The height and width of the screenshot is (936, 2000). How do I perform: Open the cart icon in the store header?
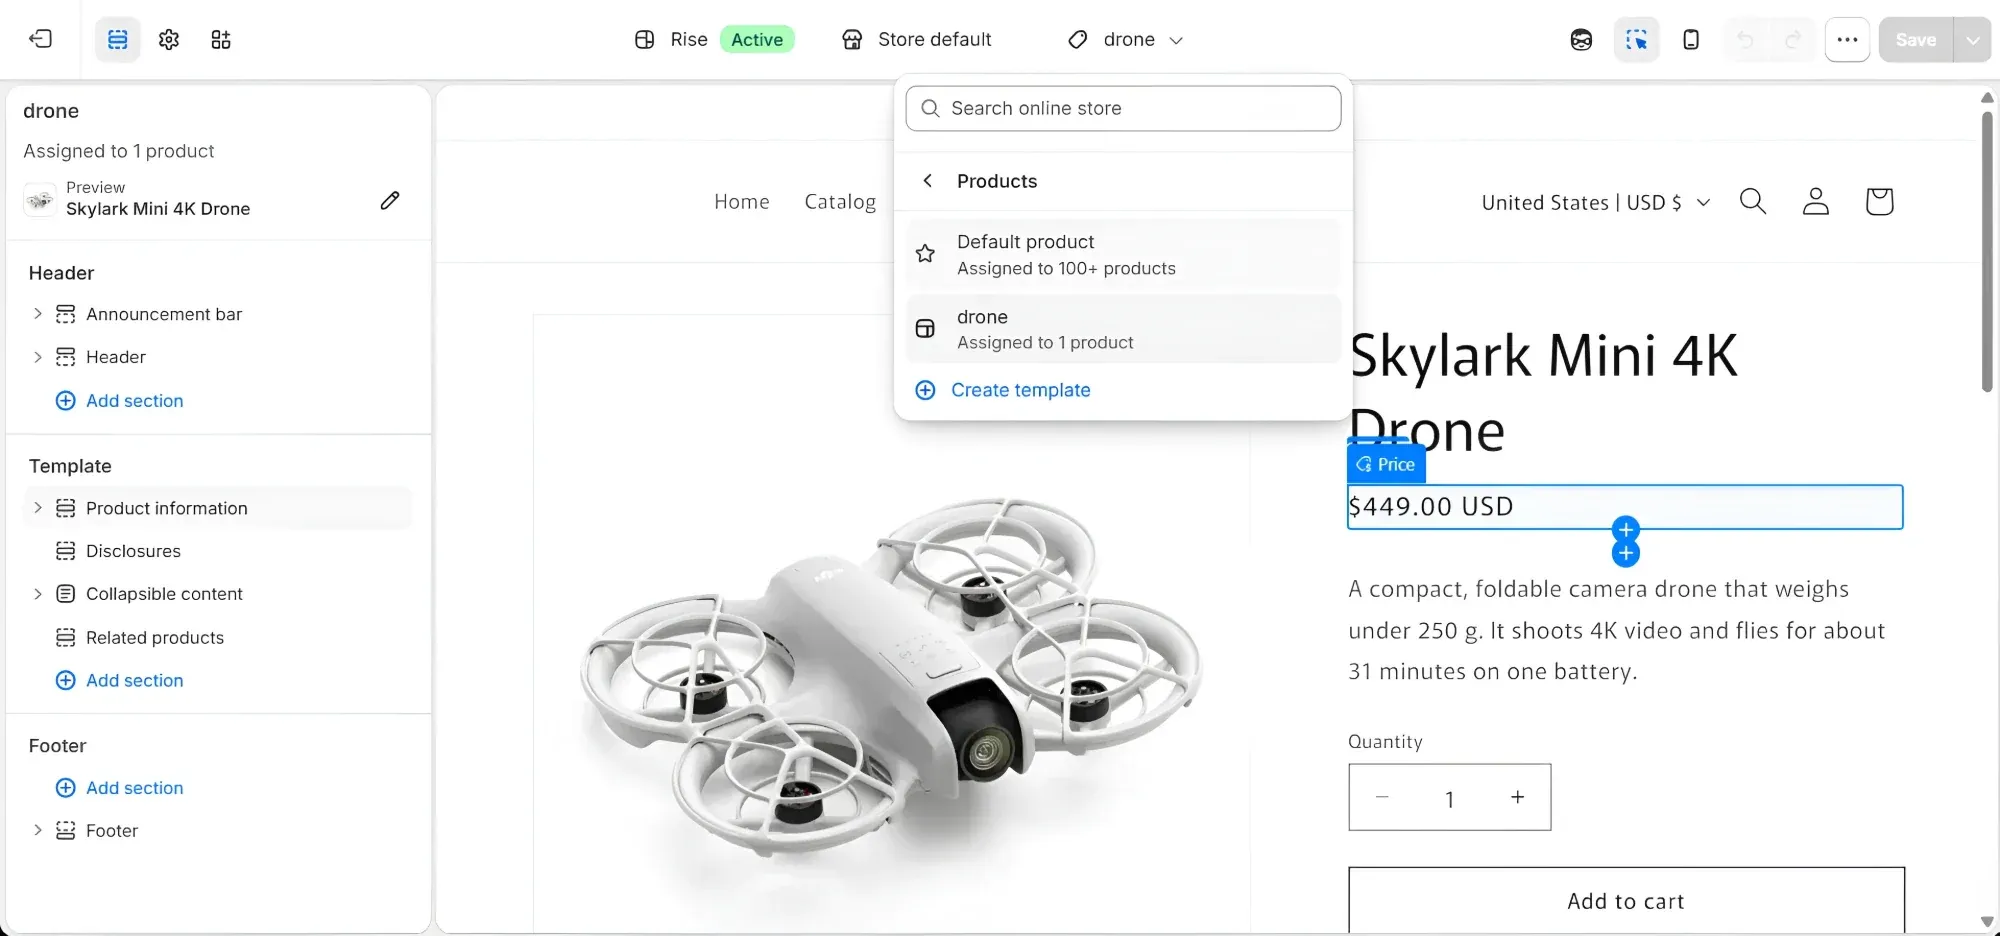click(x=1879, y=202)
